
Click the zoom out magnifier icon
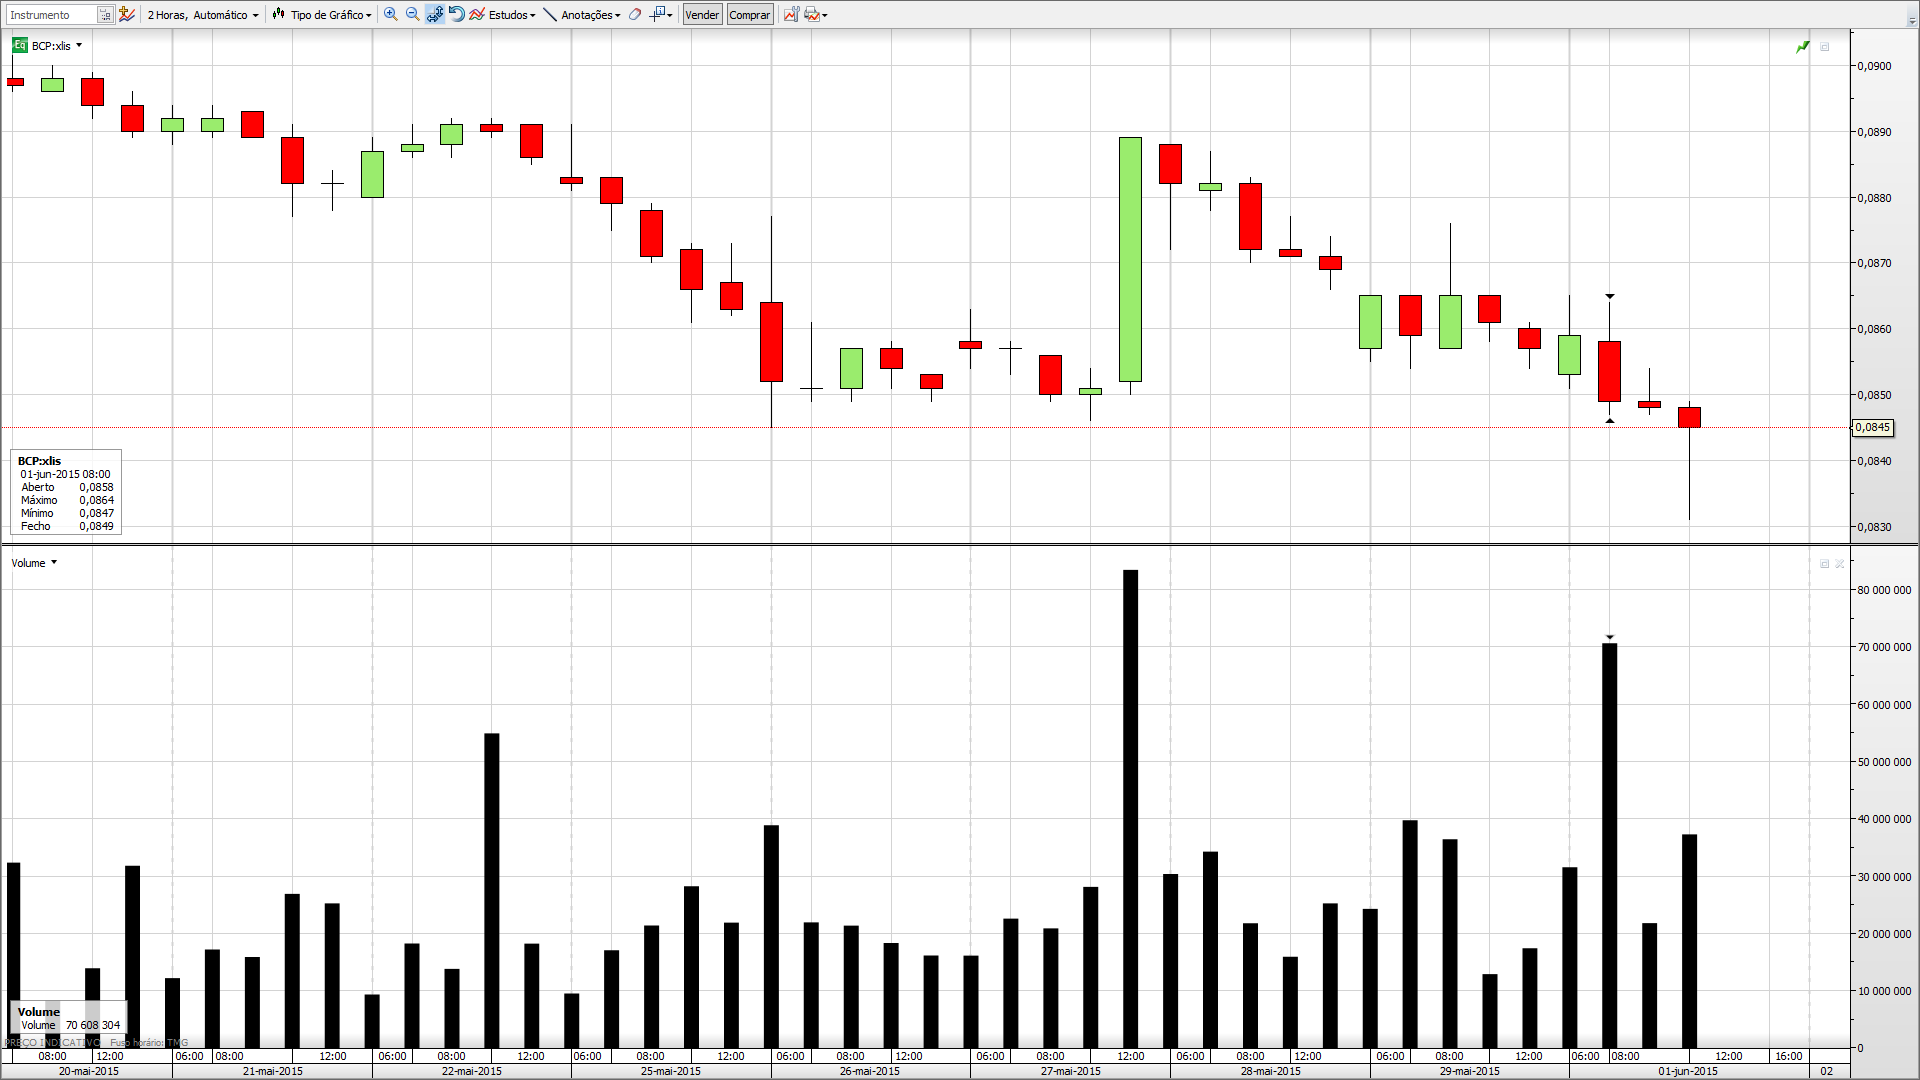[412, 14]
